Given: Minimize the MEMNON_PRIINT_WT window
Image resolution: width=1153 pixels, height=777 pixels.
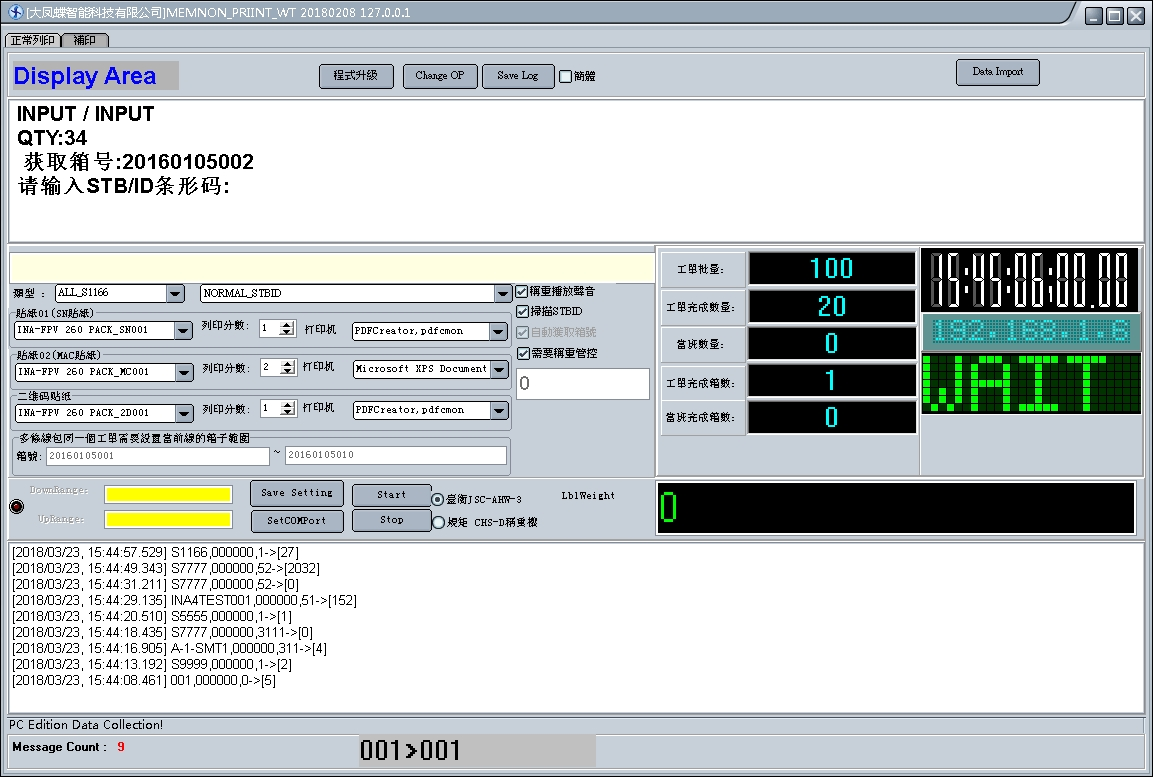Looking at the screenshot, I should (x=1094, y=15).
